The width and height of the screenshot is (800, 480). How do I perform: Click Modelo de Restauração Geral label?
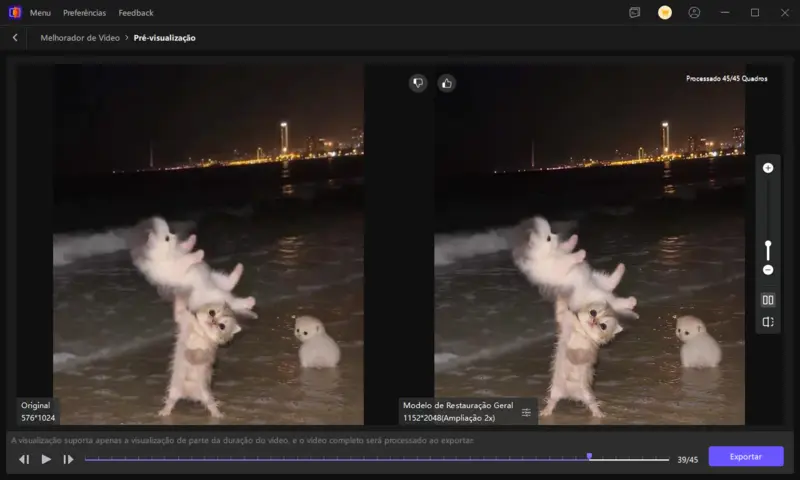click(x=458, y=406)
